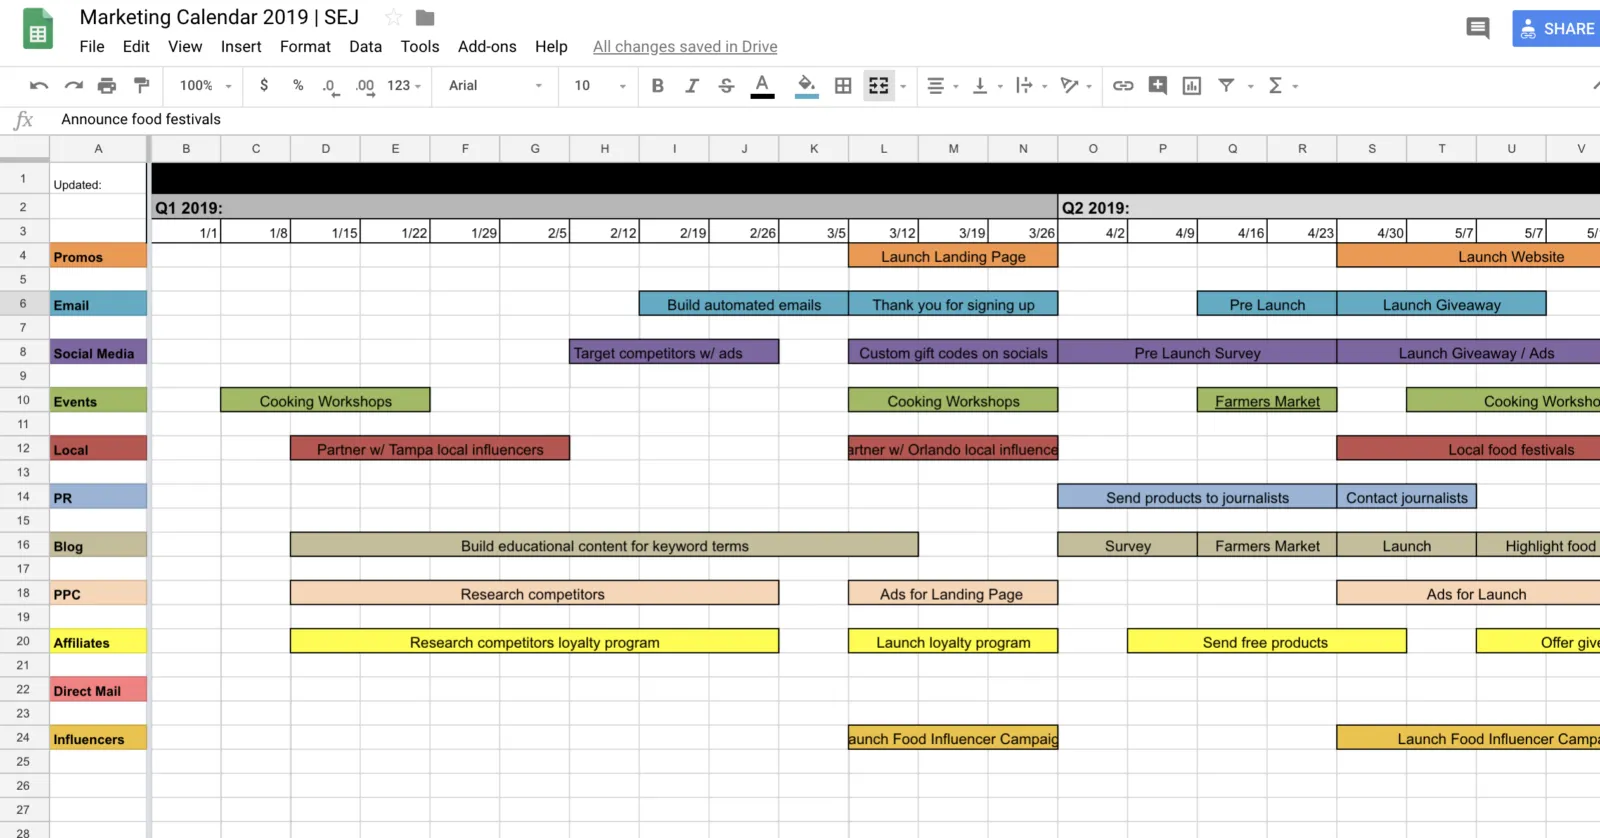Open the Edit menu

136,47
